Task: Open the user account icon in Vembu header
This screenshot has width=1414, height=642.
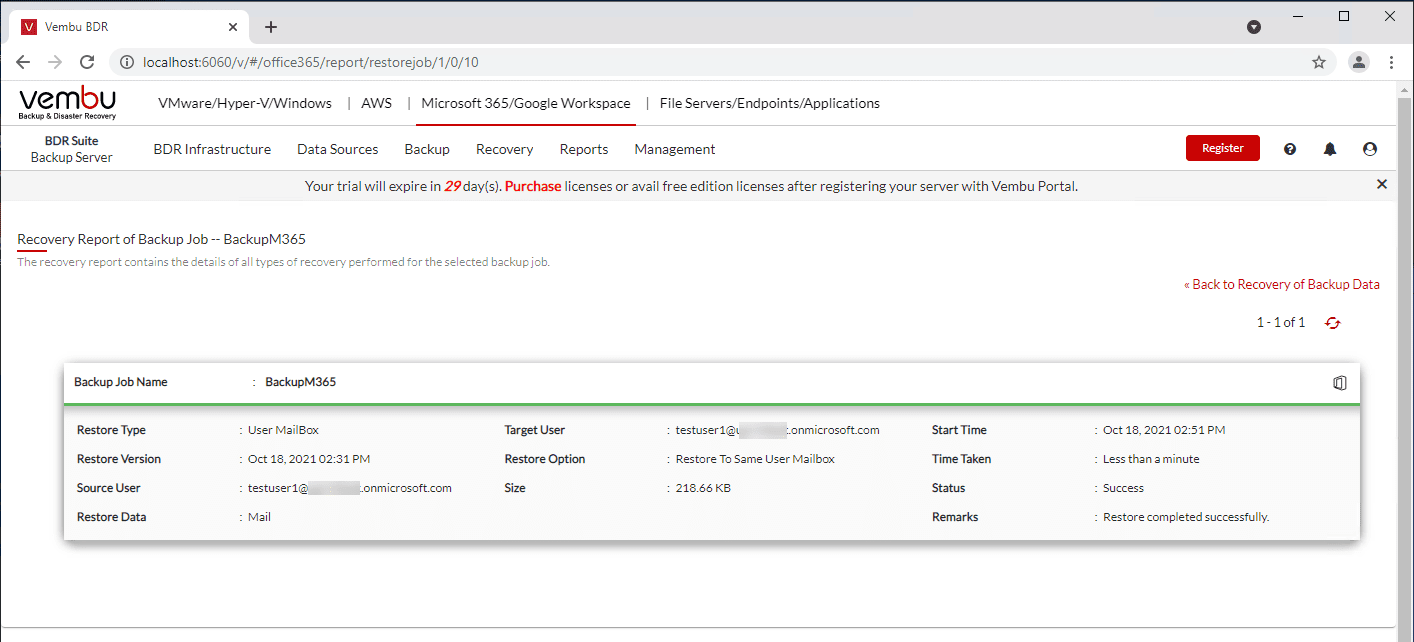Action: click(1370, 149)
